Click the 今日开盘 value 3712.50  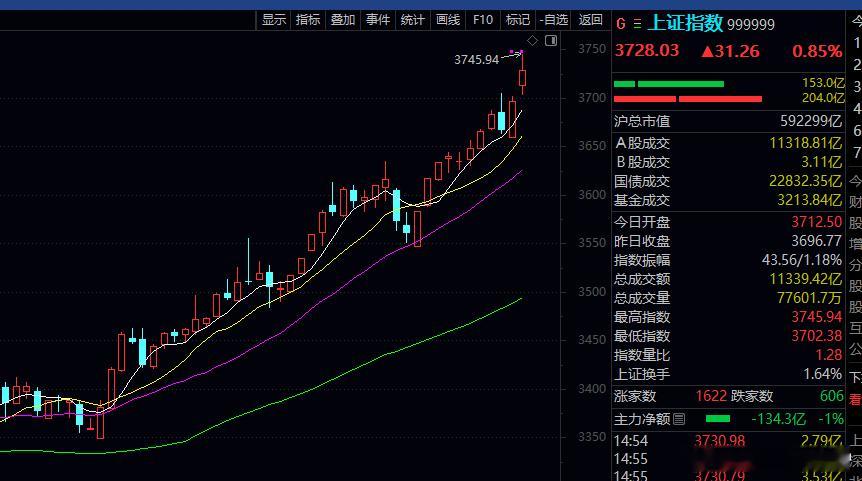pos(816,222)
